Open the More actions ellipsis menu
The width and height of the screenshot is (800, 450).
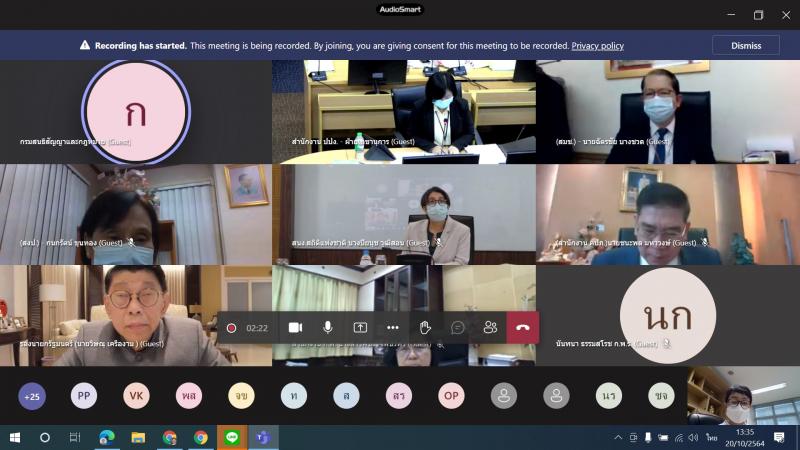(392, 328)
